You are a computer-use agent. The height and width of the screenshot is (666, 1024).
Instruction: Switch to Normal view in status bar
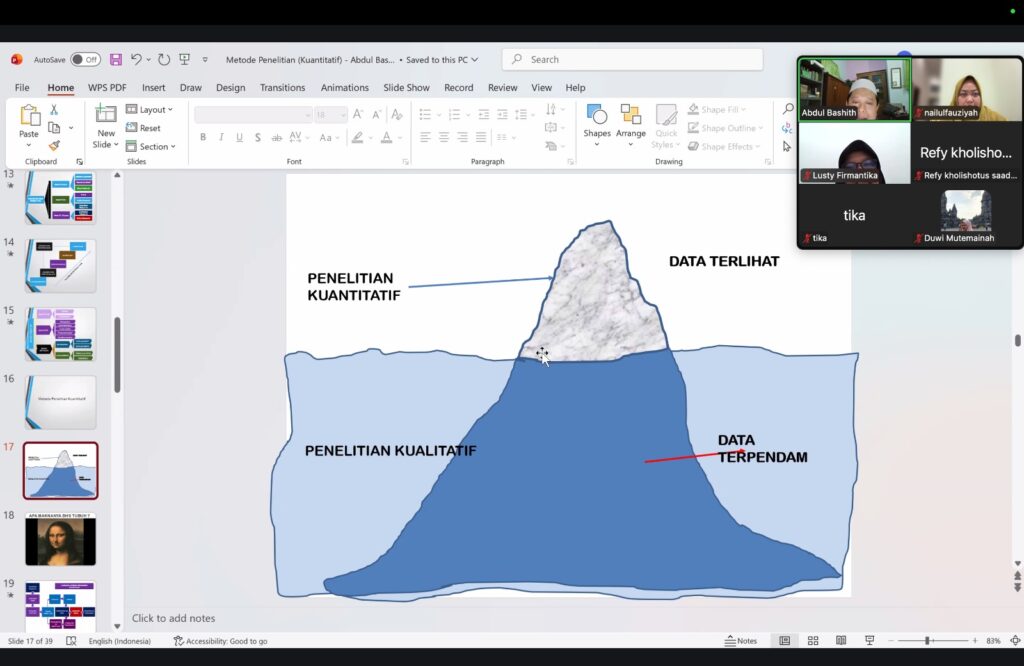click(785, 641)
